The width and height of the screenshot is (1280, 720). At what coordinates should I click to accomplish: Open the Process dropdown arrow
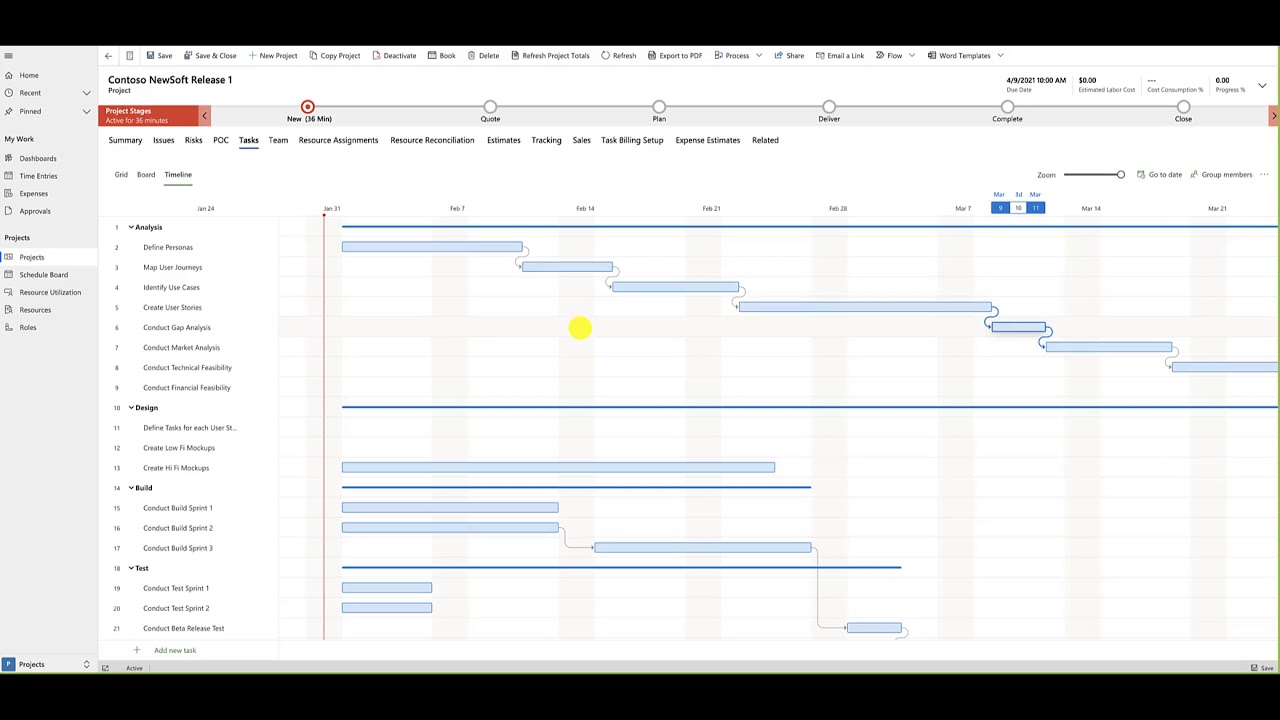(x=759, y=56)
